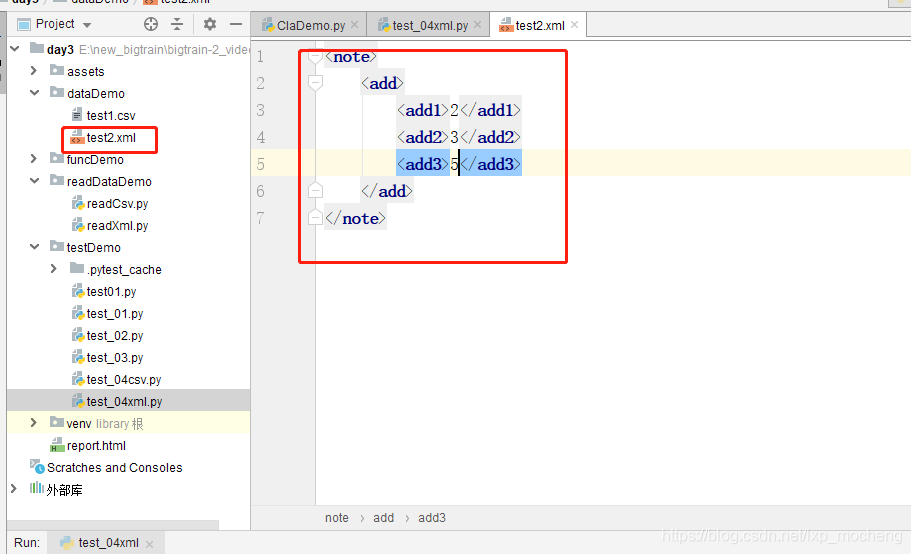The image size is (911, 554).
Task: Close the test_04xml run tab
Action: (150, 543)
